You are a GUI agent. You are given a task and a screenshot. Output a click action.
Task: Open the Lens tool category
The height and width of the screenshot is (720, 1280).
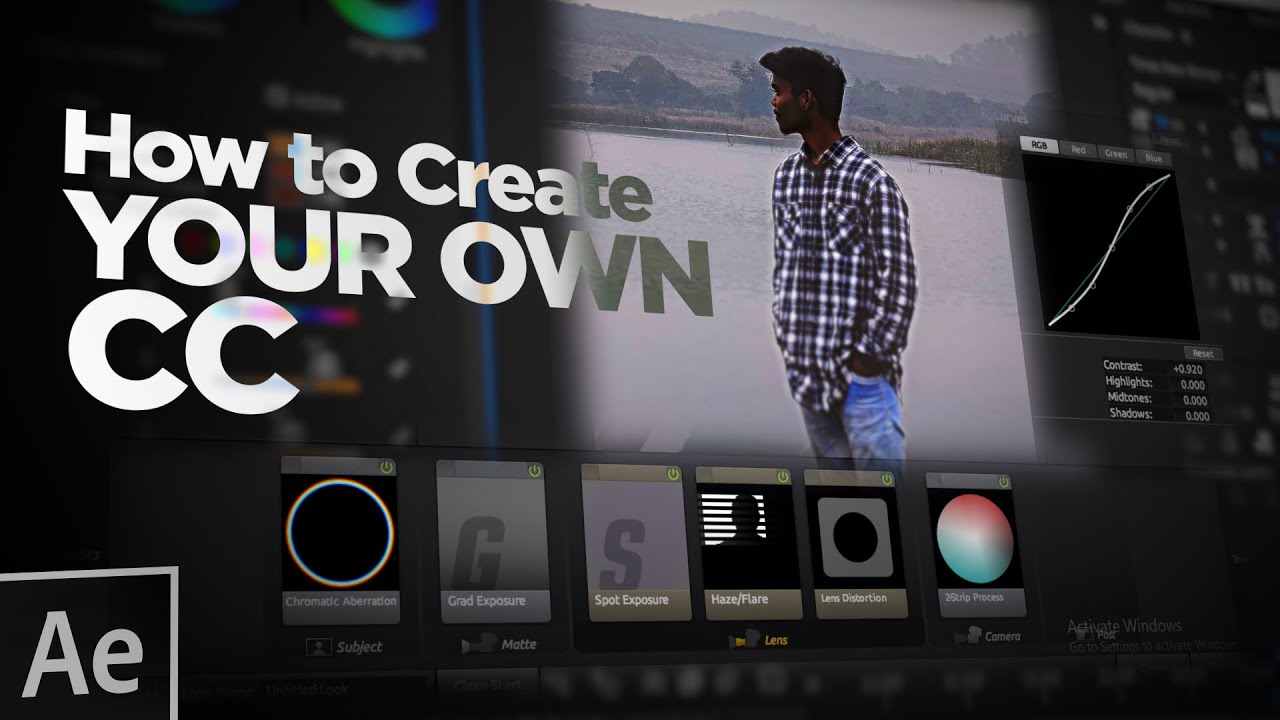[760, 638]
